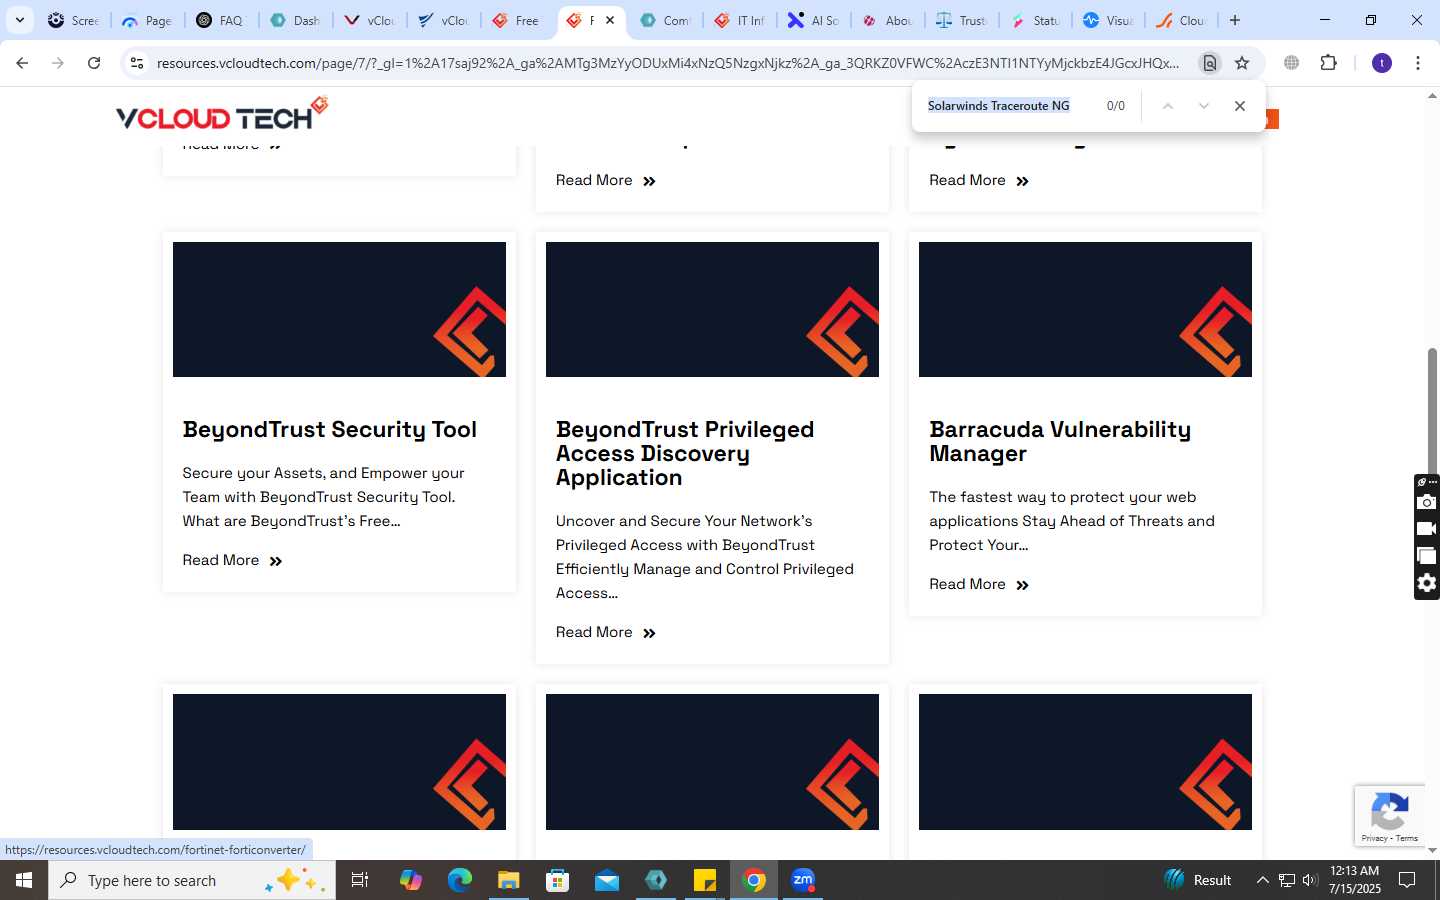Open the BeyondTrust Security Tool title
The image size is (1440, 900).
point(330,429)
